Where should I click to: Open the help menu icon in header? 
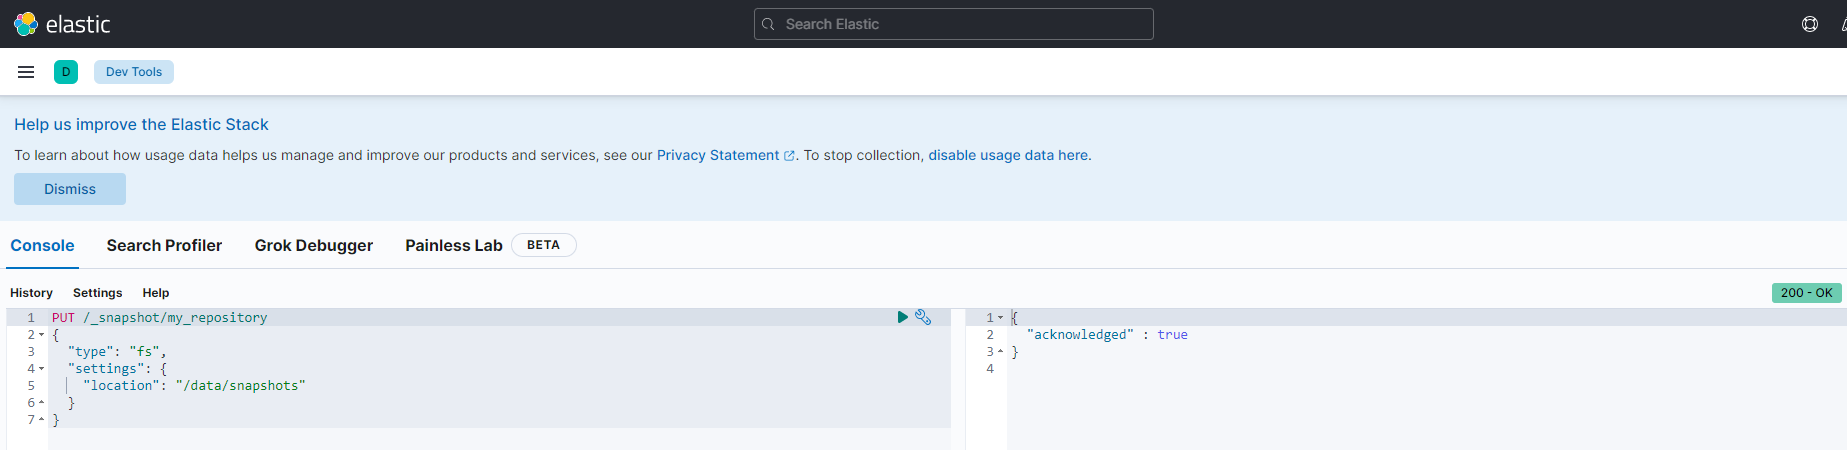pos(1810,24)
